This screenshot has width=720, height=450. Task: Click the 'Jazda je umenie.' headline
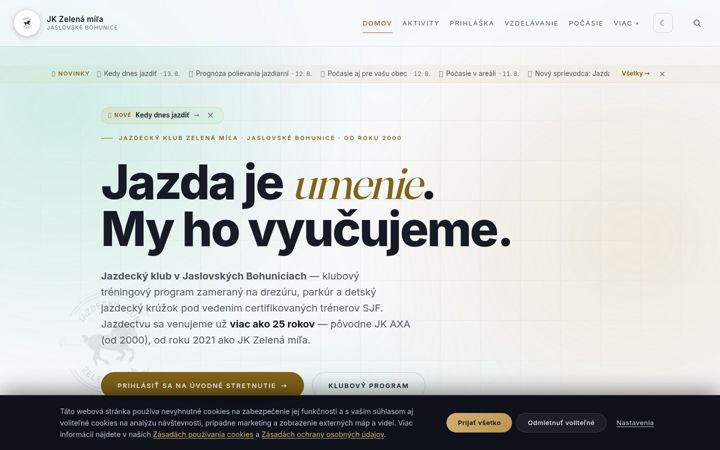[x=267, y=186]
